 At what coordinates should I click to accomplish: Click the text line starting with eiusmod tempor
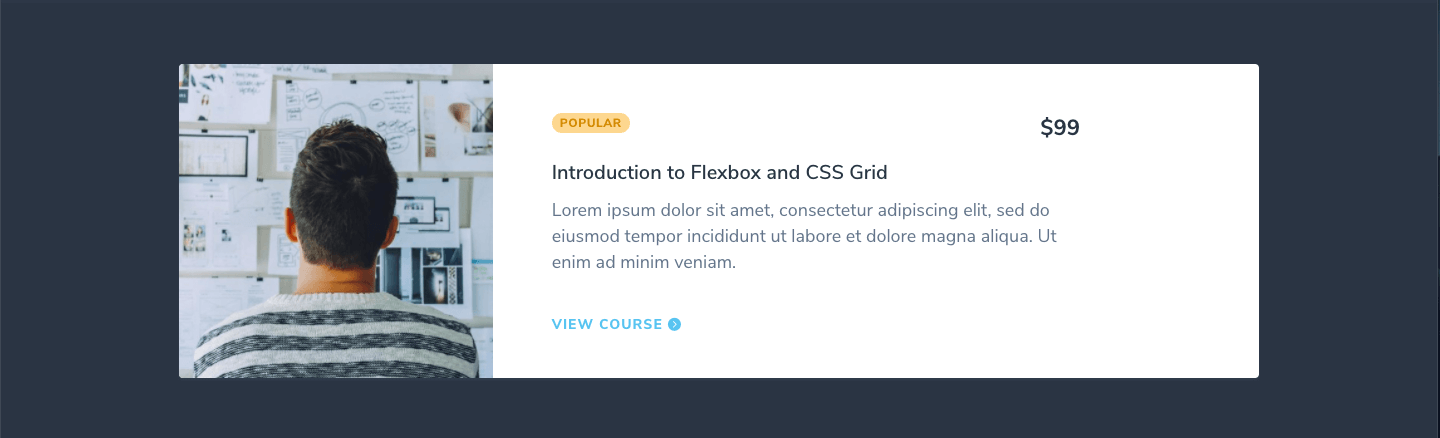click(804, 237)
